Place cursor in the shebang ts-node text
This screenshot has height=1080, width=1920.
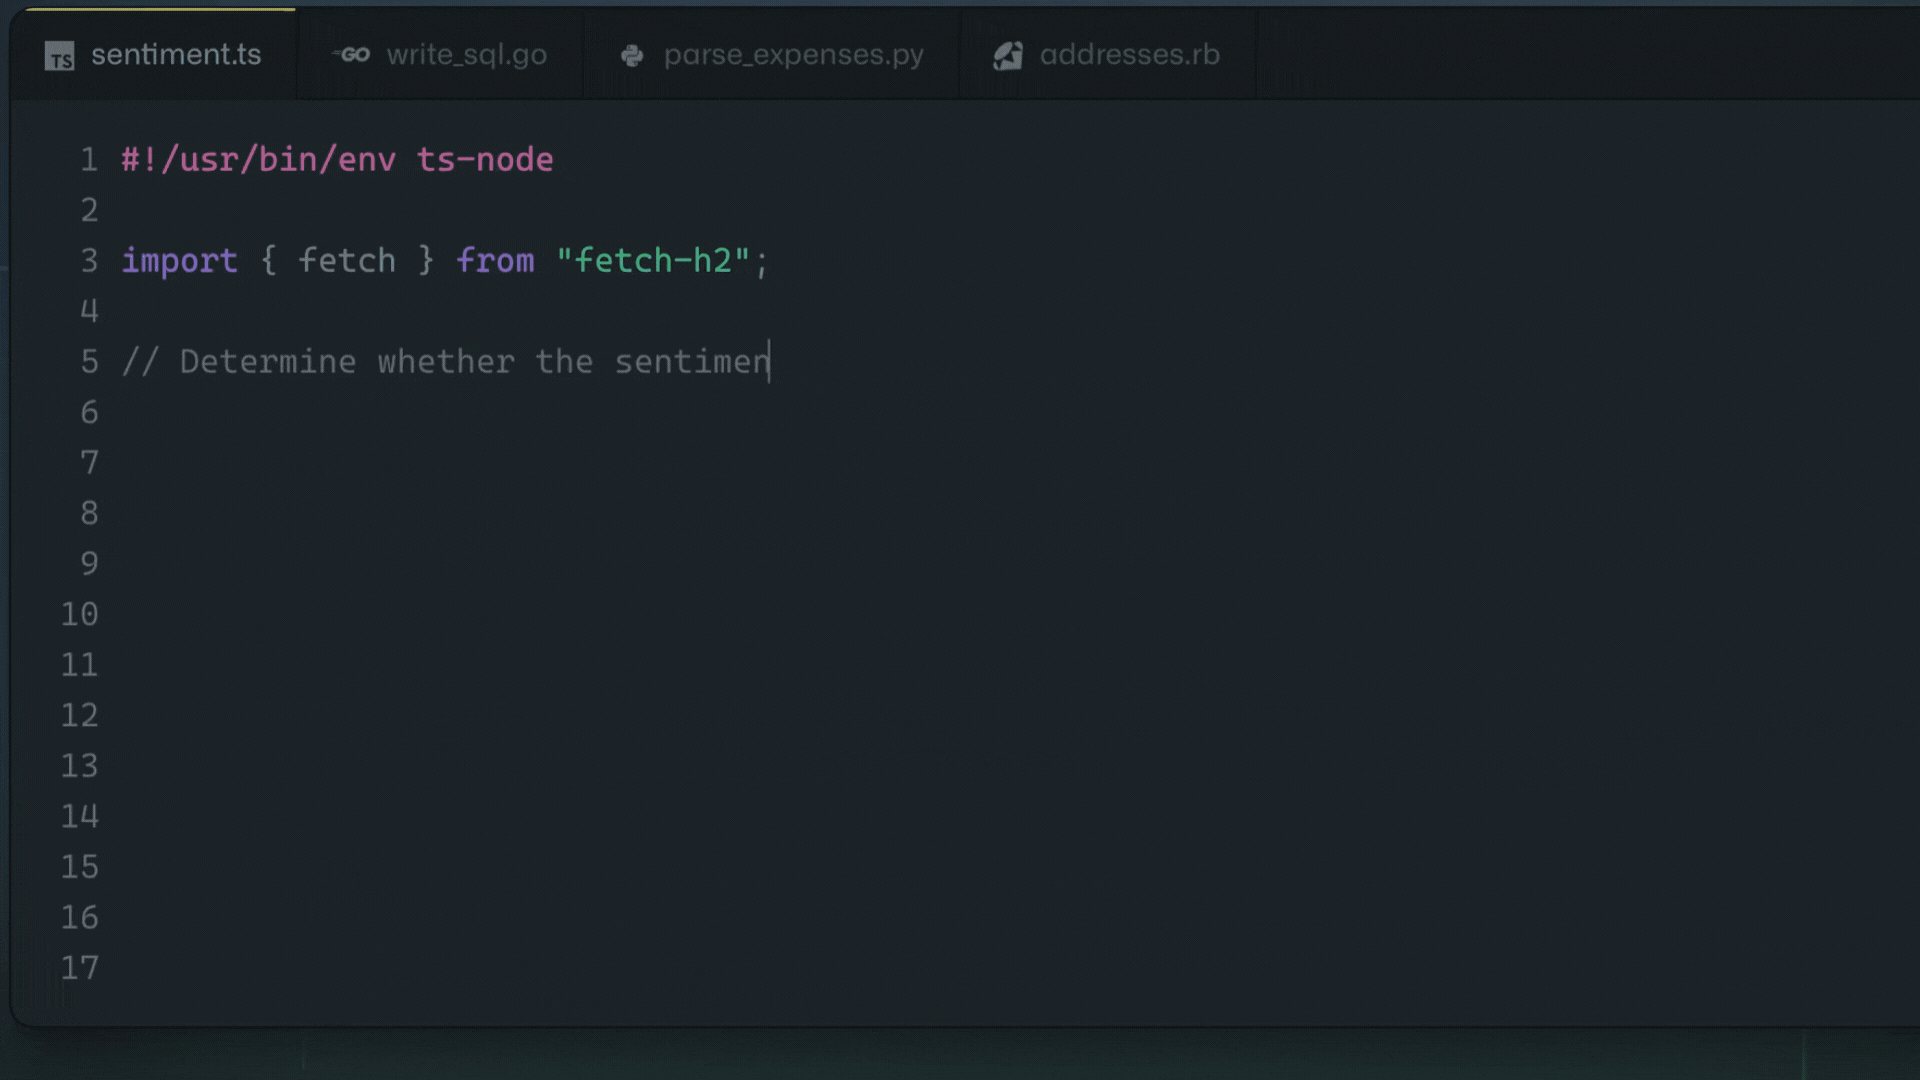pos(485,160)
